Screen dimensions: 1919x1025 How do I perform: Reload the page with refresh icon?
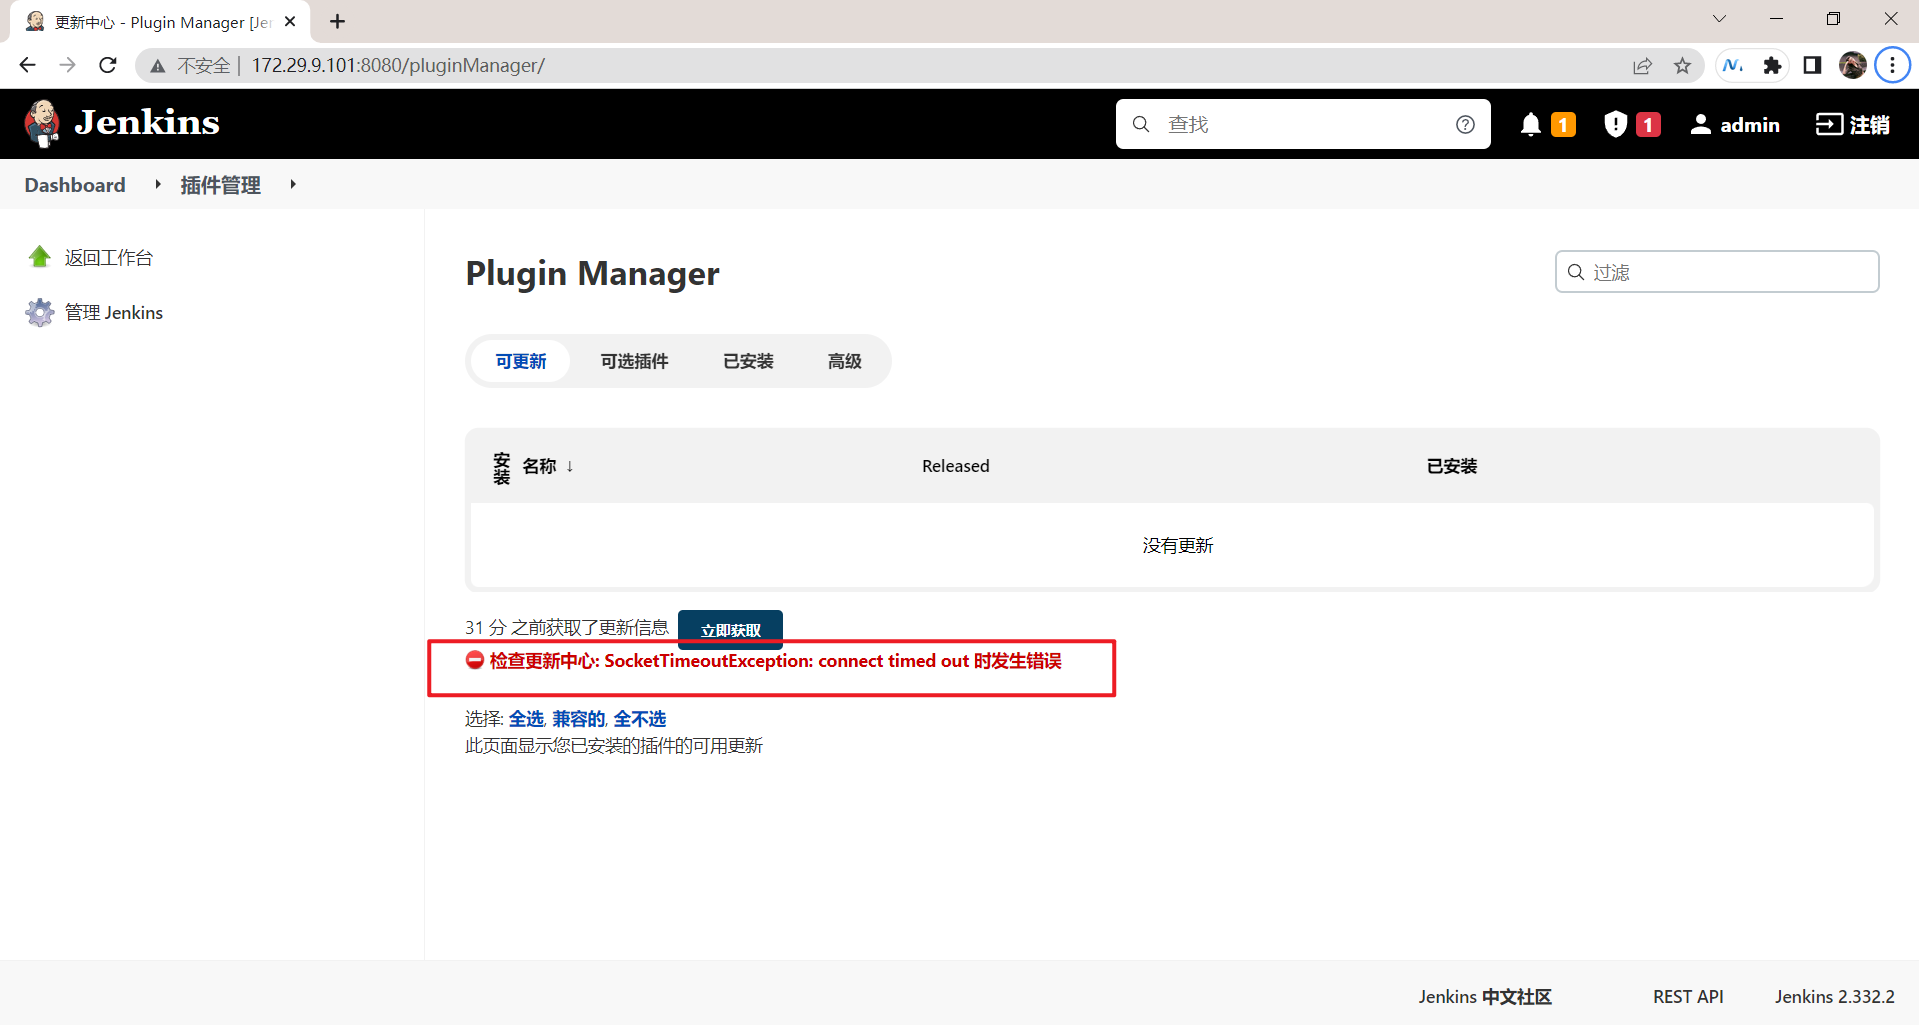(108, 65)
